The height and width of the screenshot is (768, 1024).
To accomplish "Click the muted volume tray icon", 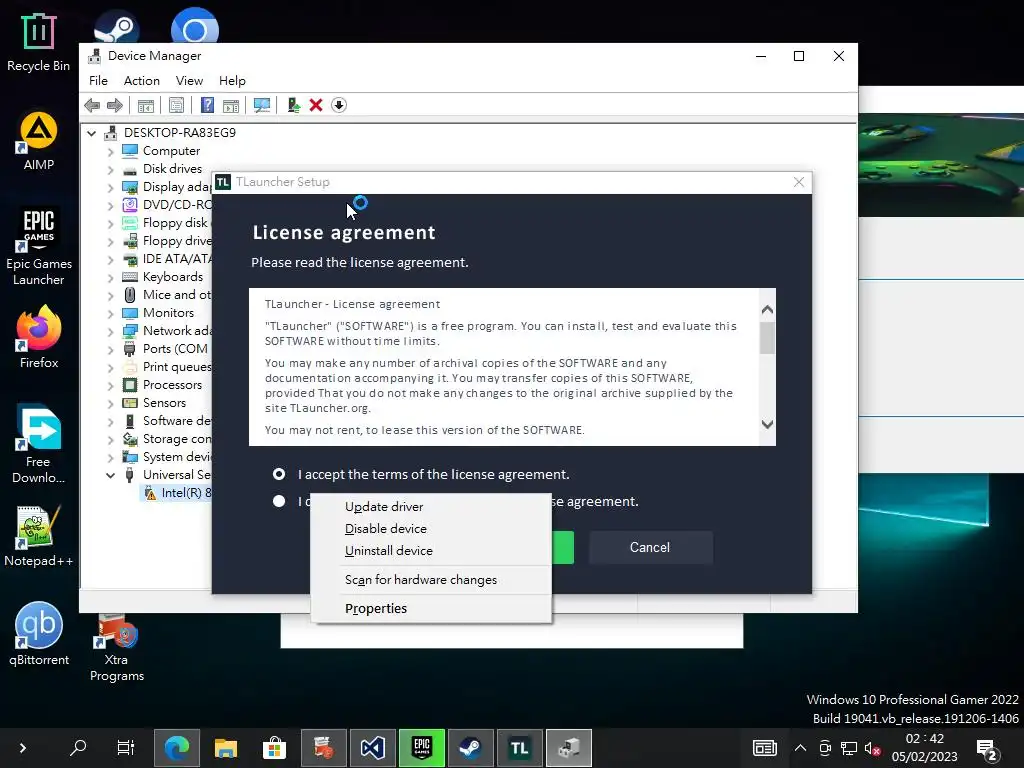I will (x=872, y=748).
